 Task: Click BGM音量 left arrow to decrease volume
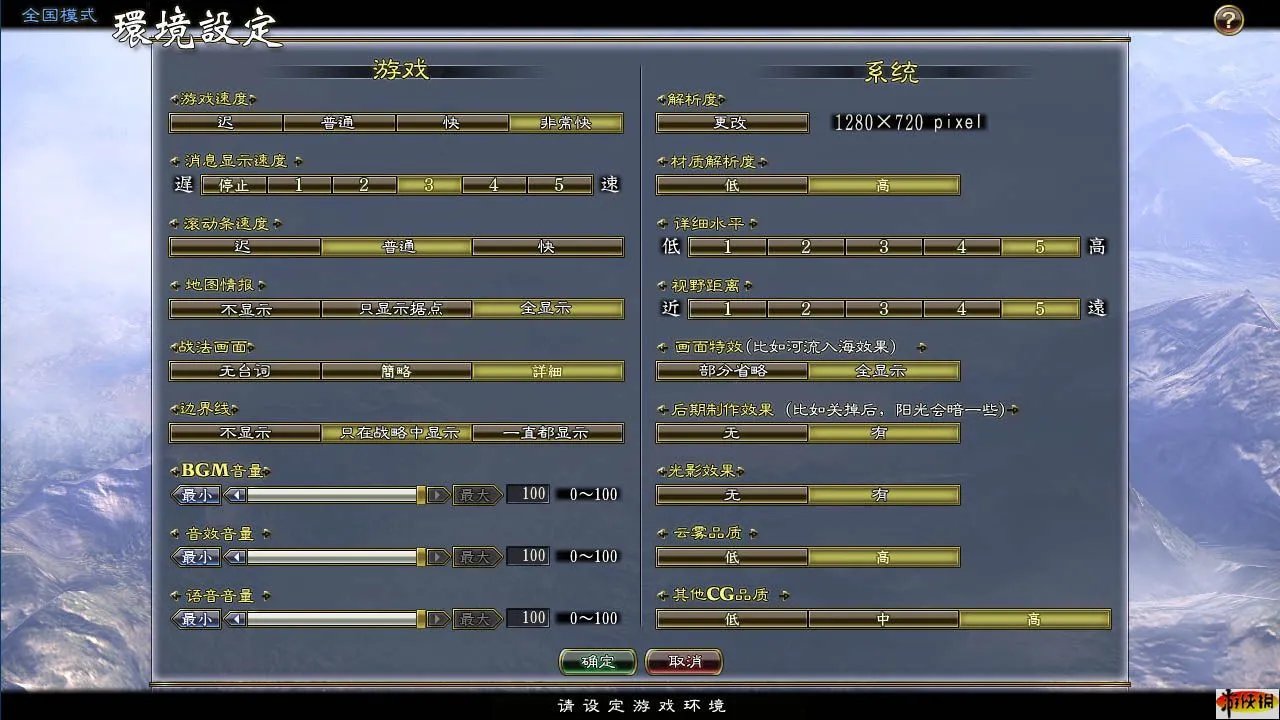[235, 495]
